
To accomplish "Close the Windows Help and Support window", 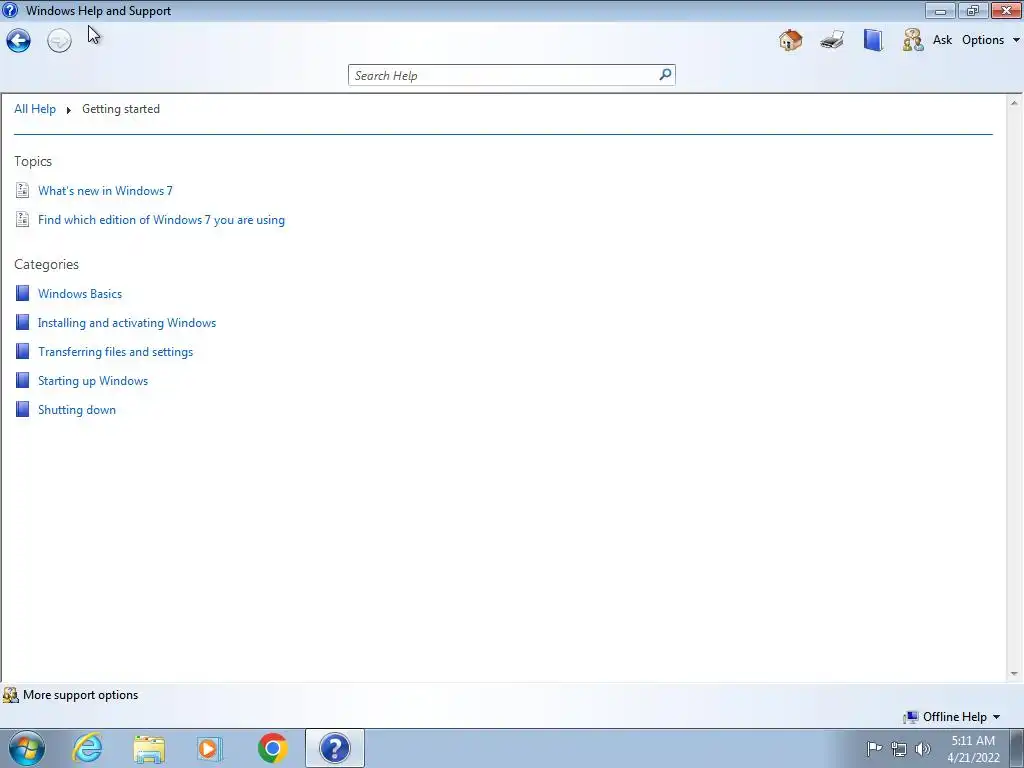I will tap(1006, 10).
